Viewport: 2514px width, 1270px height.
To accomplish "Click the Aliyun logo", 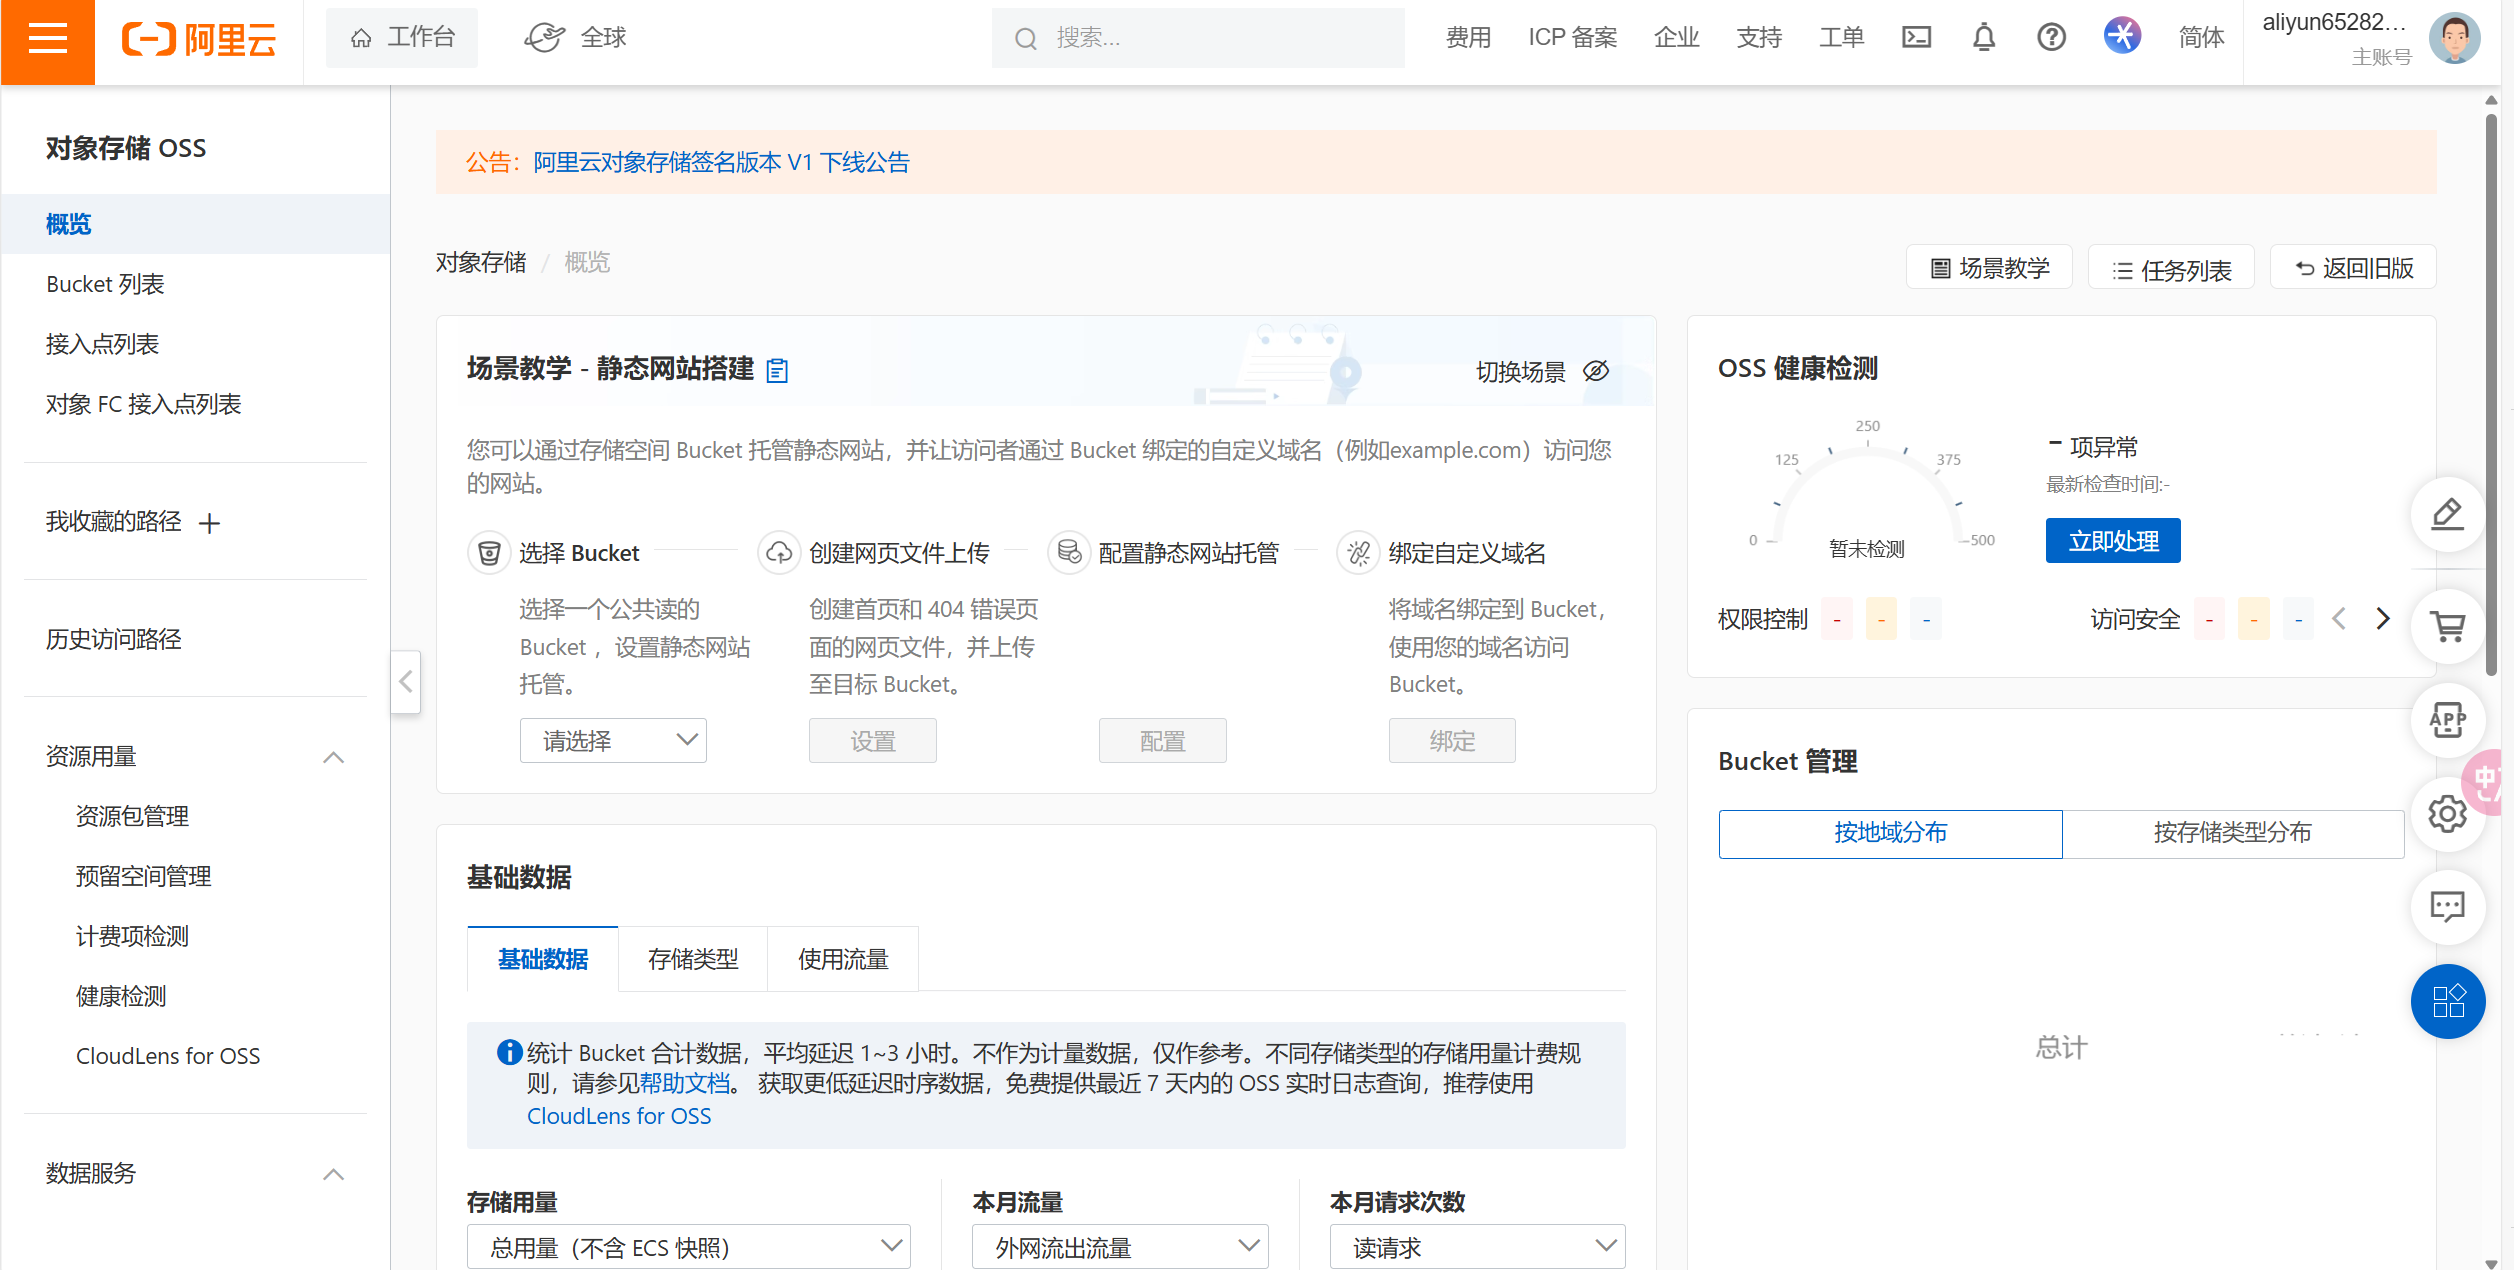I will pos(199,40).
